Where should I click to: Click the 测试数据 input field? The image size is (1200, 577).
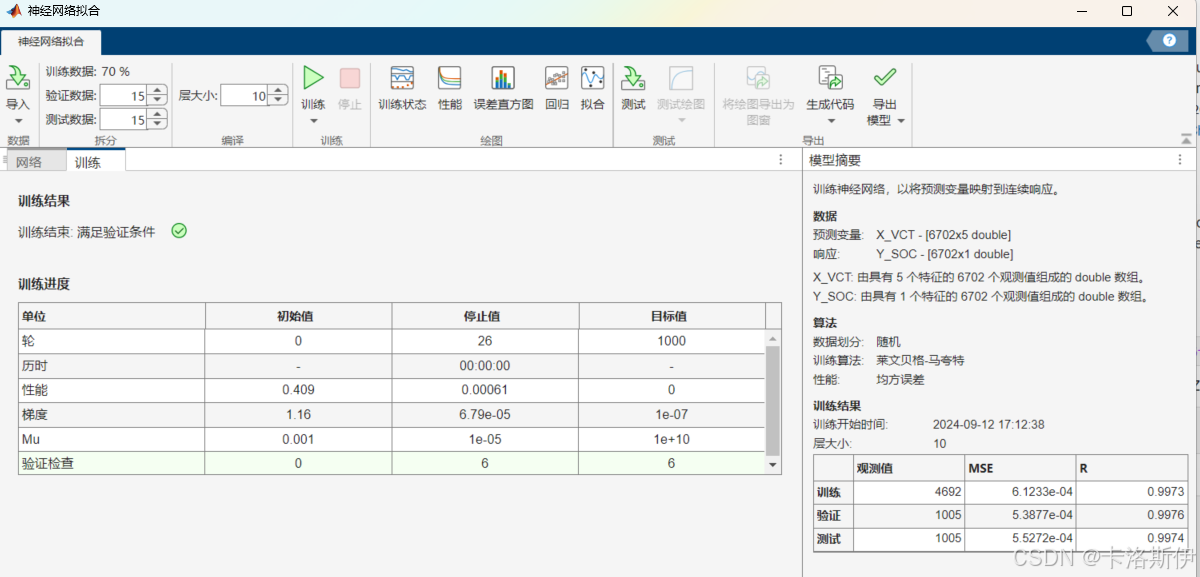pos(124,120)
